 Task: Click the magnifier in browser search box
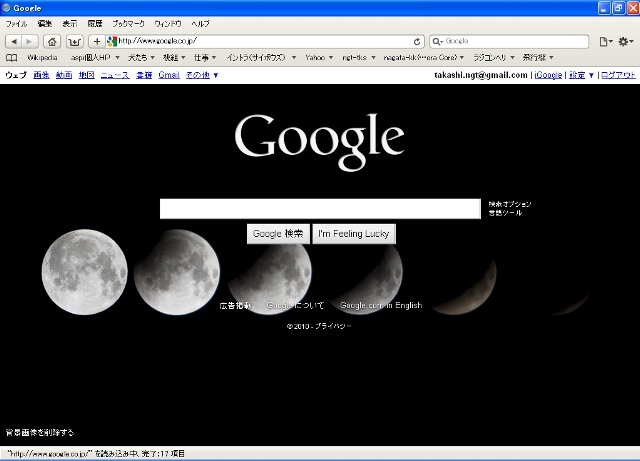pyautogui.click(x=437, y=41)
